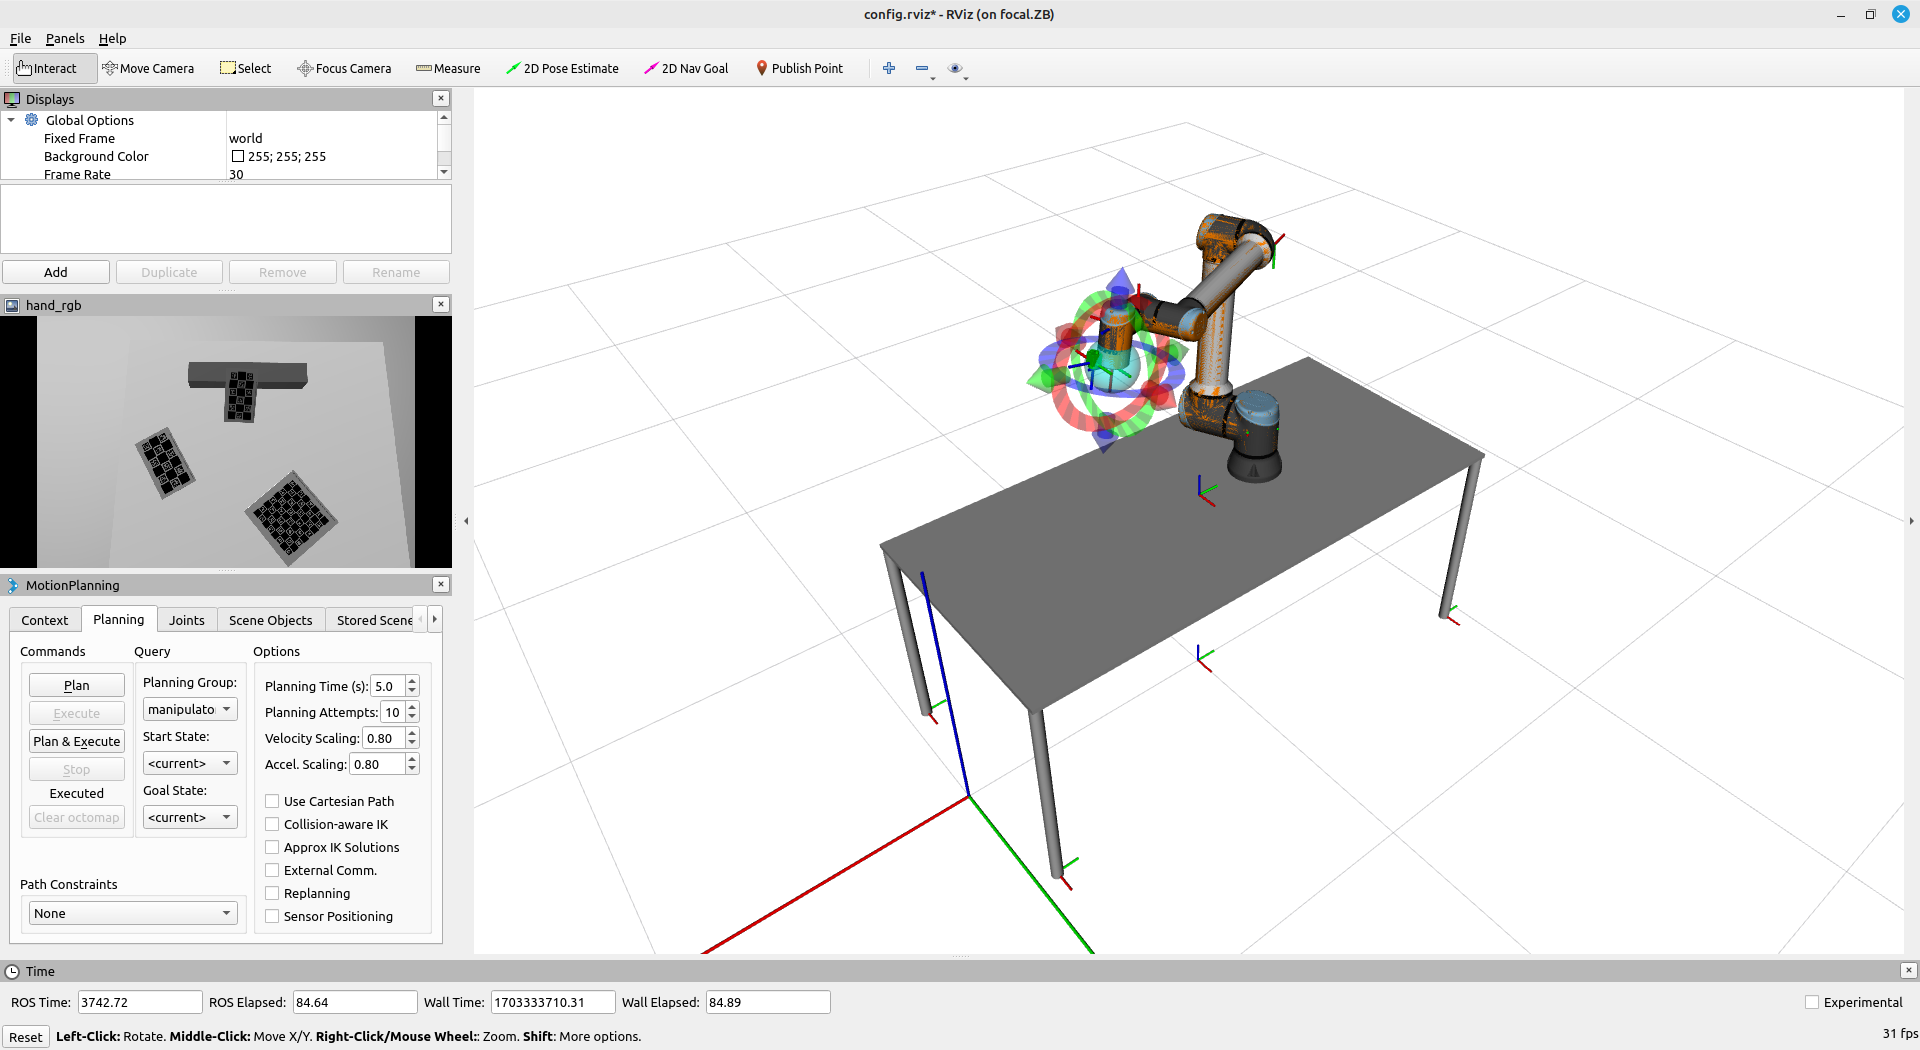The image size is (1920, 1050).
Task: Switch to the Scene Objects tab
Action: [270, 620]
